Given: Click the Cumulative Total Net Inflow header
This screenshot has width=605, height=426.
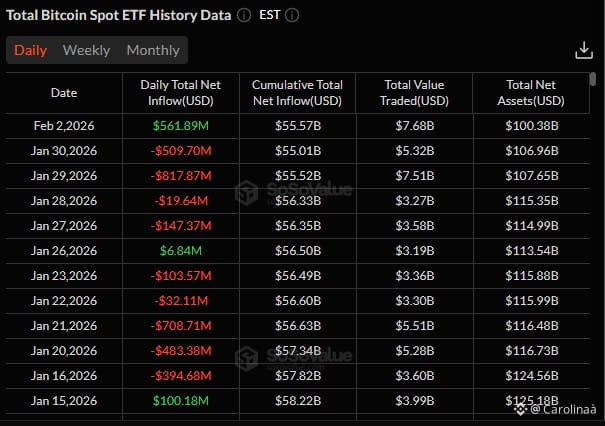Looking at the screenshot, I should (297, 93).
